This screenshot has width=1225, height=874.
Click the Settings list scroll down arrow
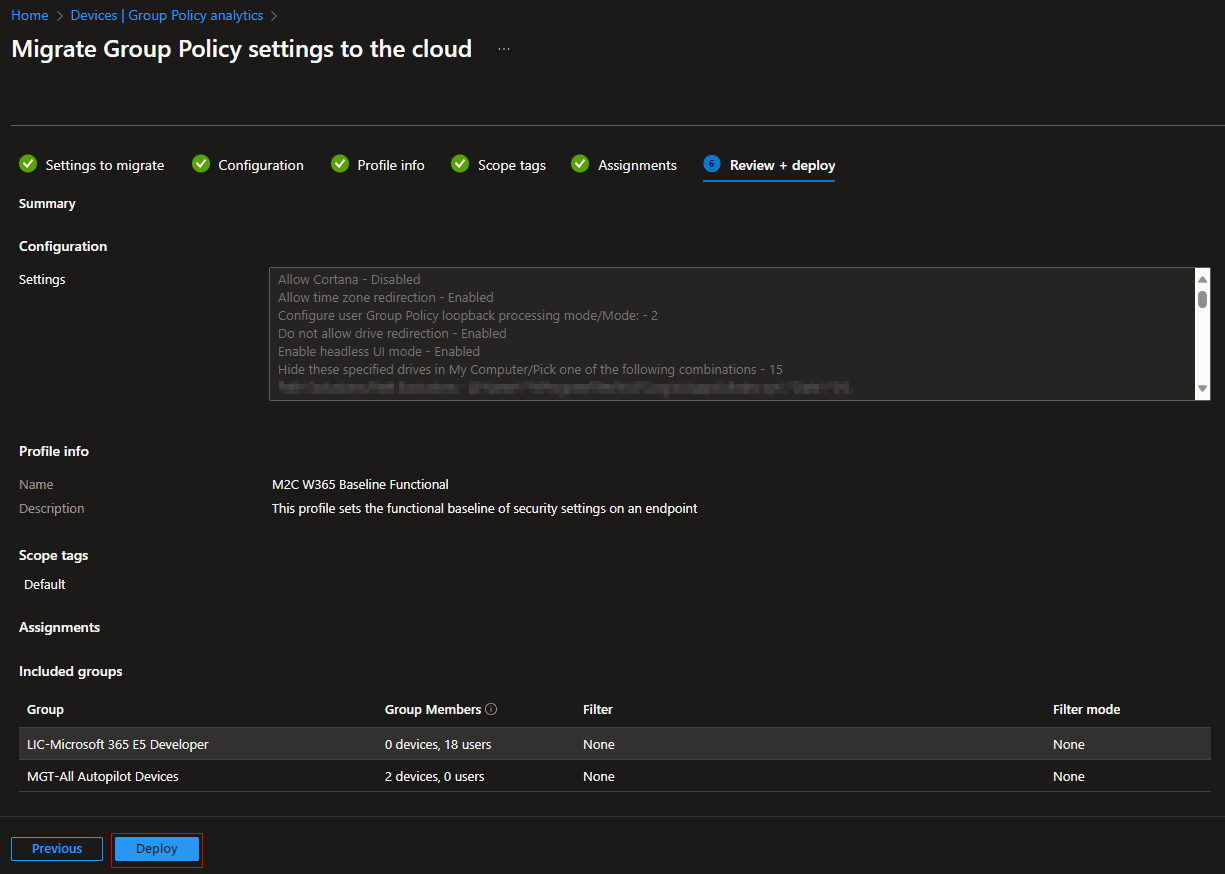click(x=1202, y=389)
